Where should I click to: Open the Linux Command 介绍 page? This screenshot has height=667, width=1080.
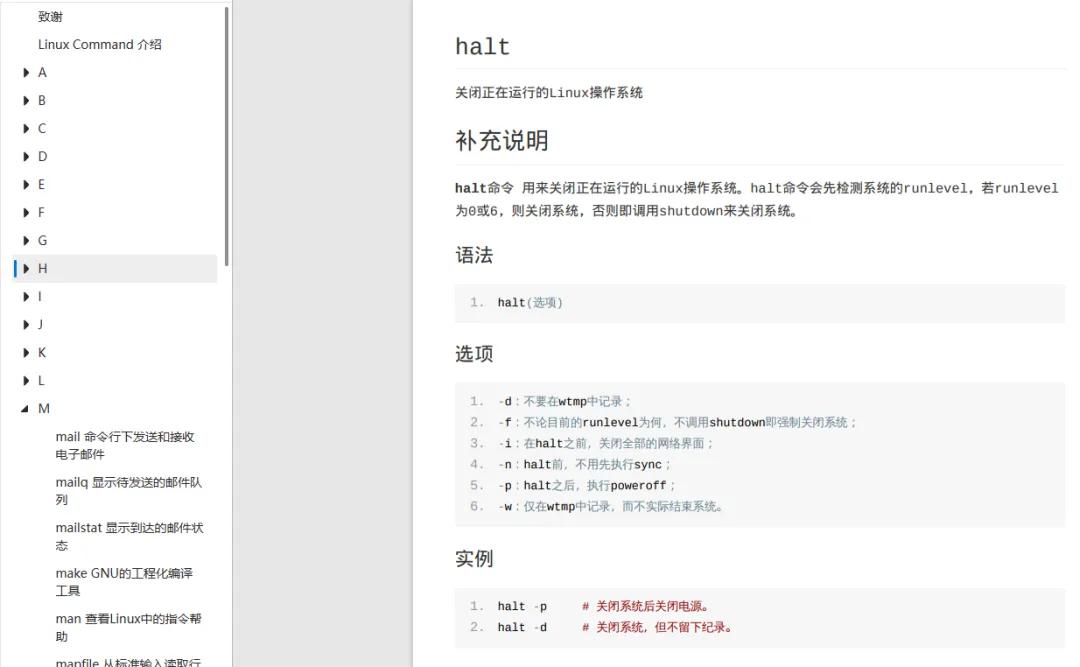[x=99, y=44]
